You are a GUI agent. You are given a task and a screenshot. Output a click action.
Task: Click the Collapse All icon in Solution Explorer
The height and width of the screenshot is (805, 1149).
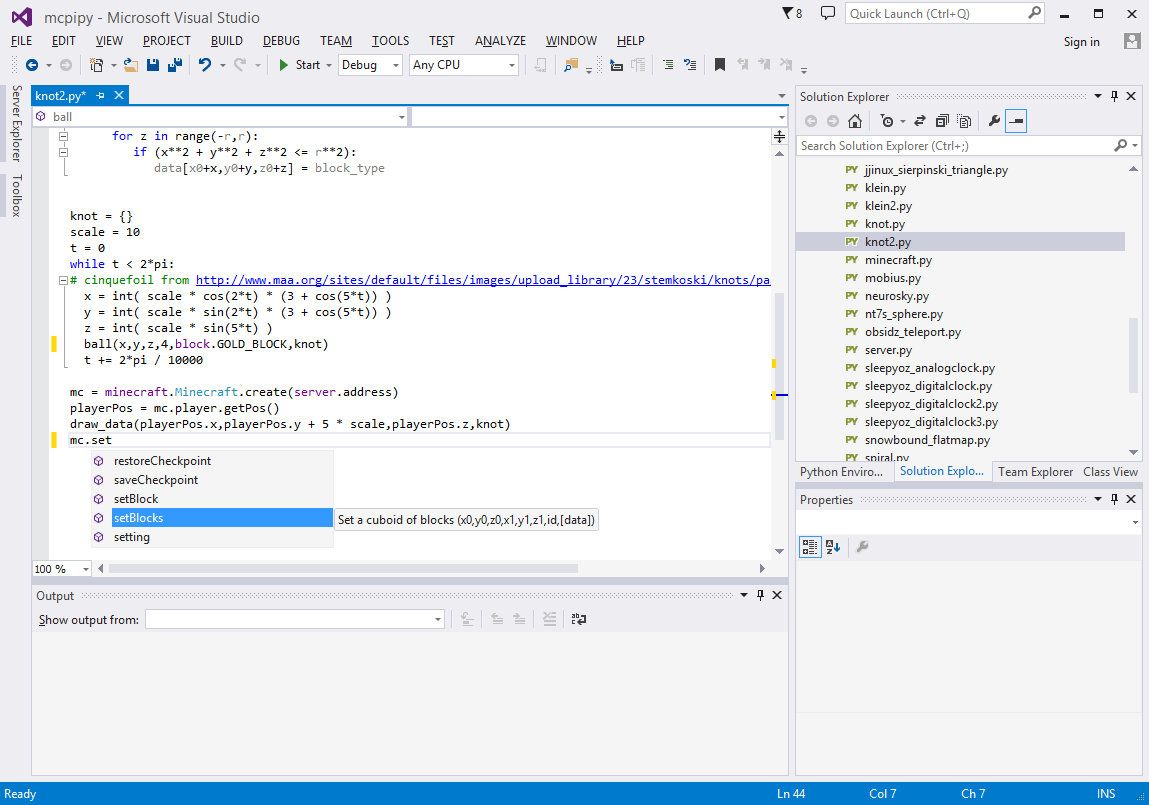click(942, 121)
